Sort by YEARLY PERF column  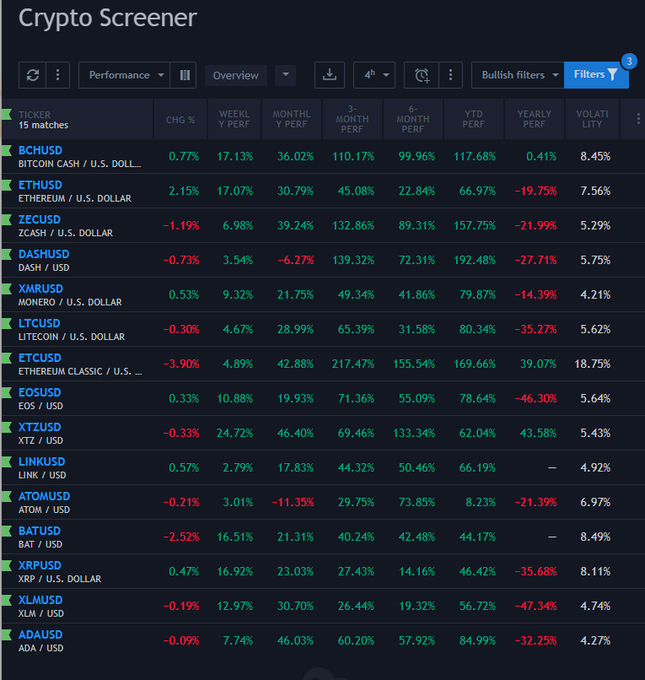pos(534,119)
